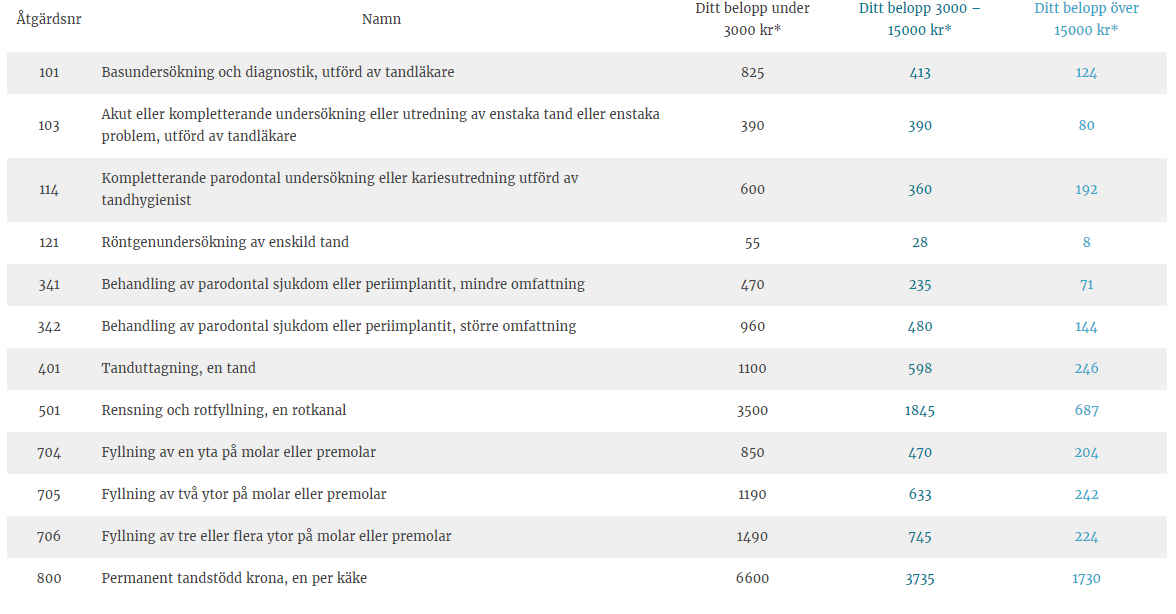Image resolution: width=1176 pixels, height=614 pixels.
Task: Click action number 342 in first column
Action: 49,326
